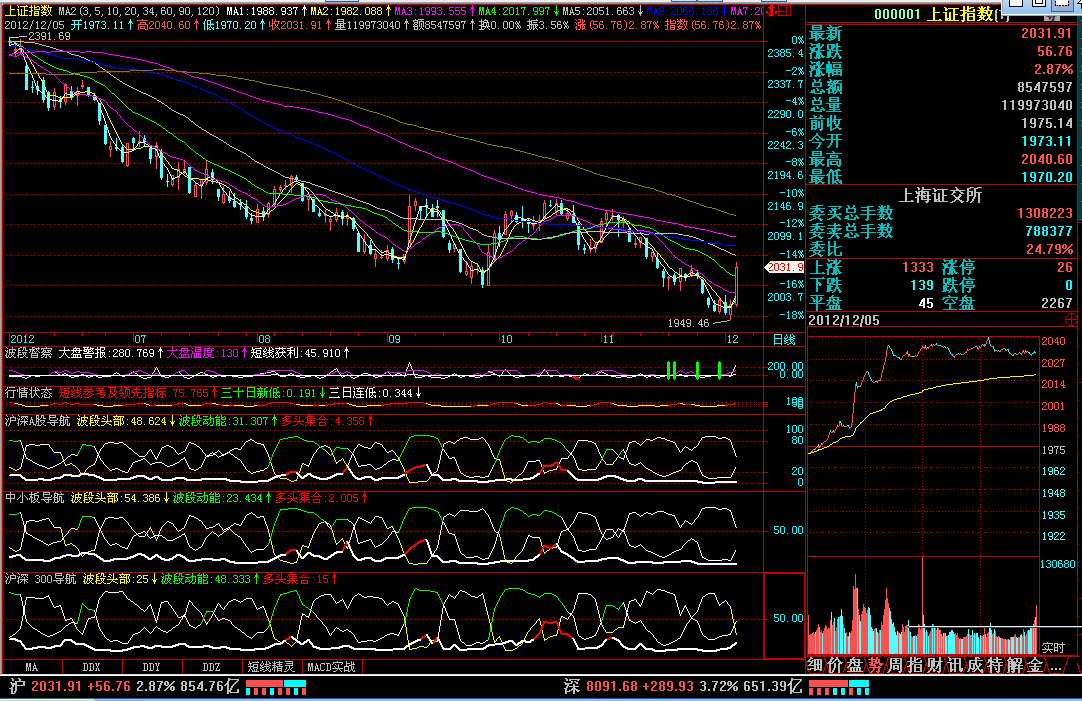The height and width of the screenshot is (701, 1082).
Task: Click the 沪深A股导航 indicator label
Action: pos(37,421)
